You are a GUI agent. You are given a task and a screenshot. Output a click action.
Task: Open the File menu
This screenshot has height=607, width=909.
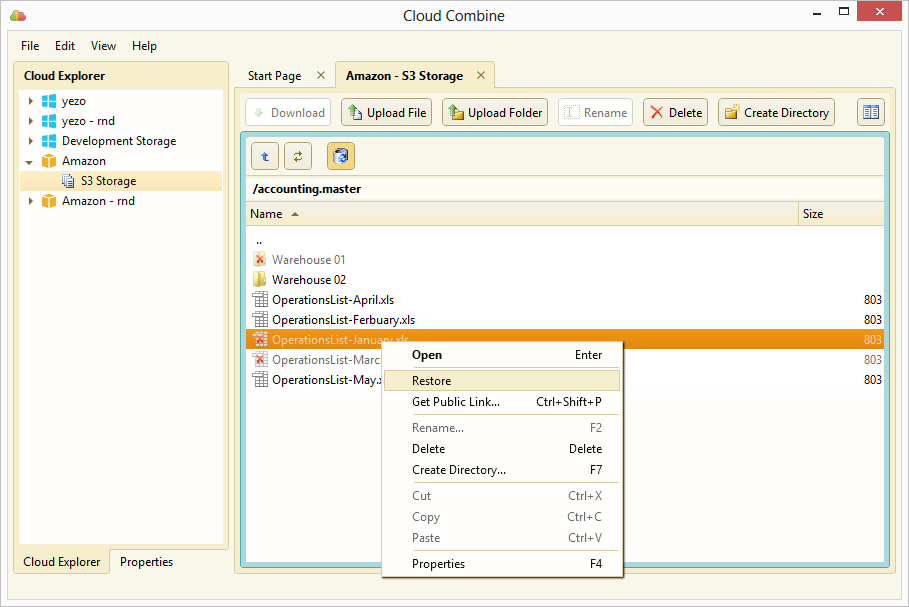click(x=30, y=46)
